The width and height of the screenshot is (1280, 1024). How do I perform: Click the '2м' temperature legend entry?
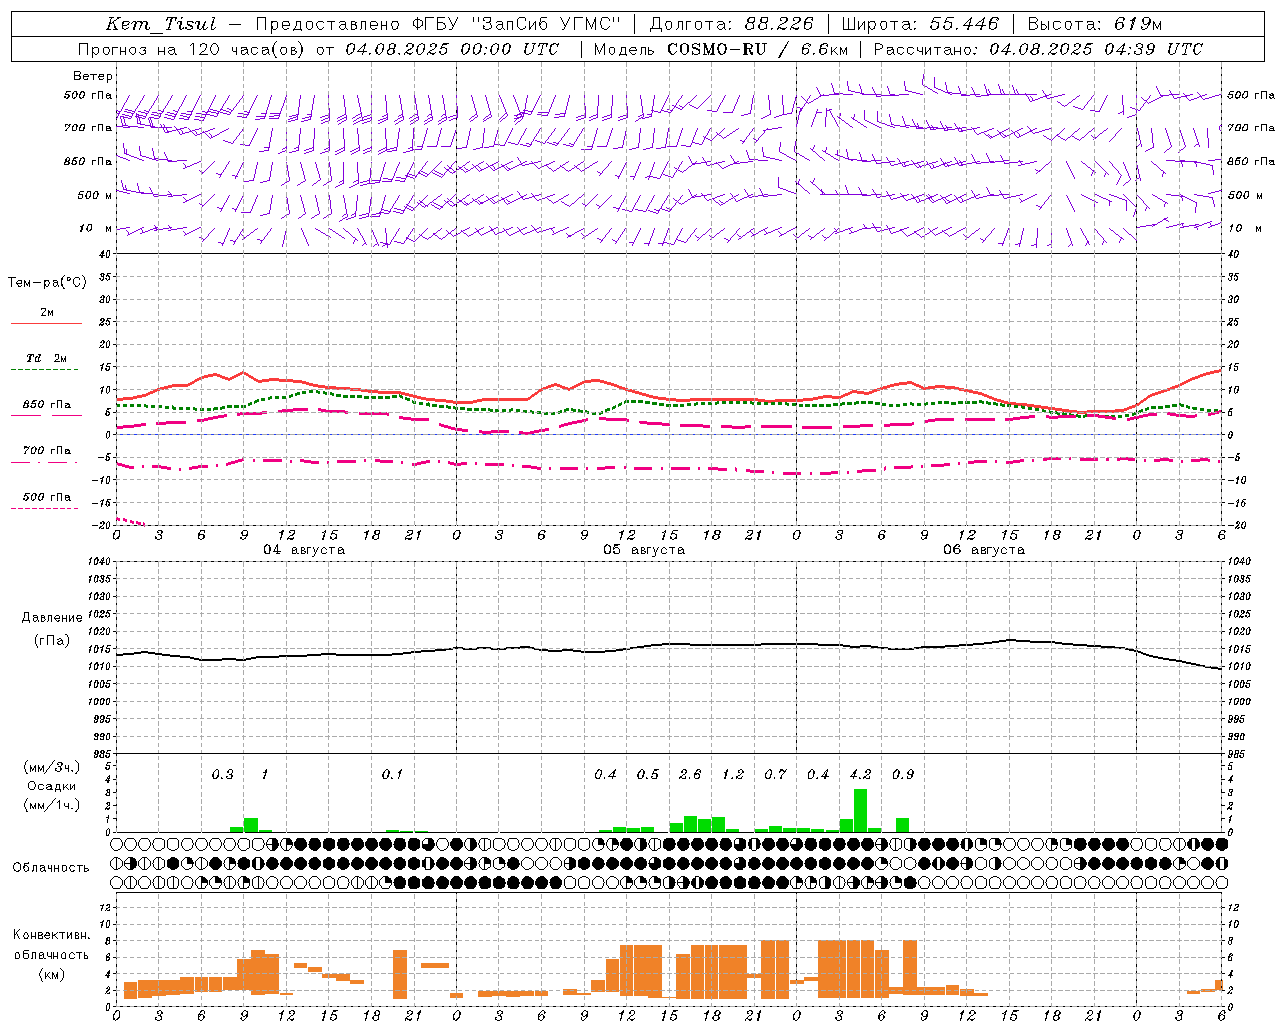[x=47, y=313]
